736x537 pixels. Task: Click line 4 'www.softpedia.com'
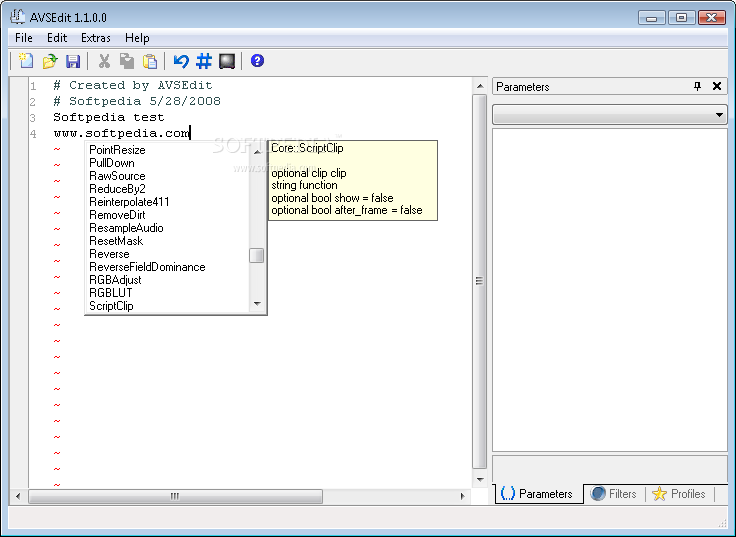pos(121,133)
